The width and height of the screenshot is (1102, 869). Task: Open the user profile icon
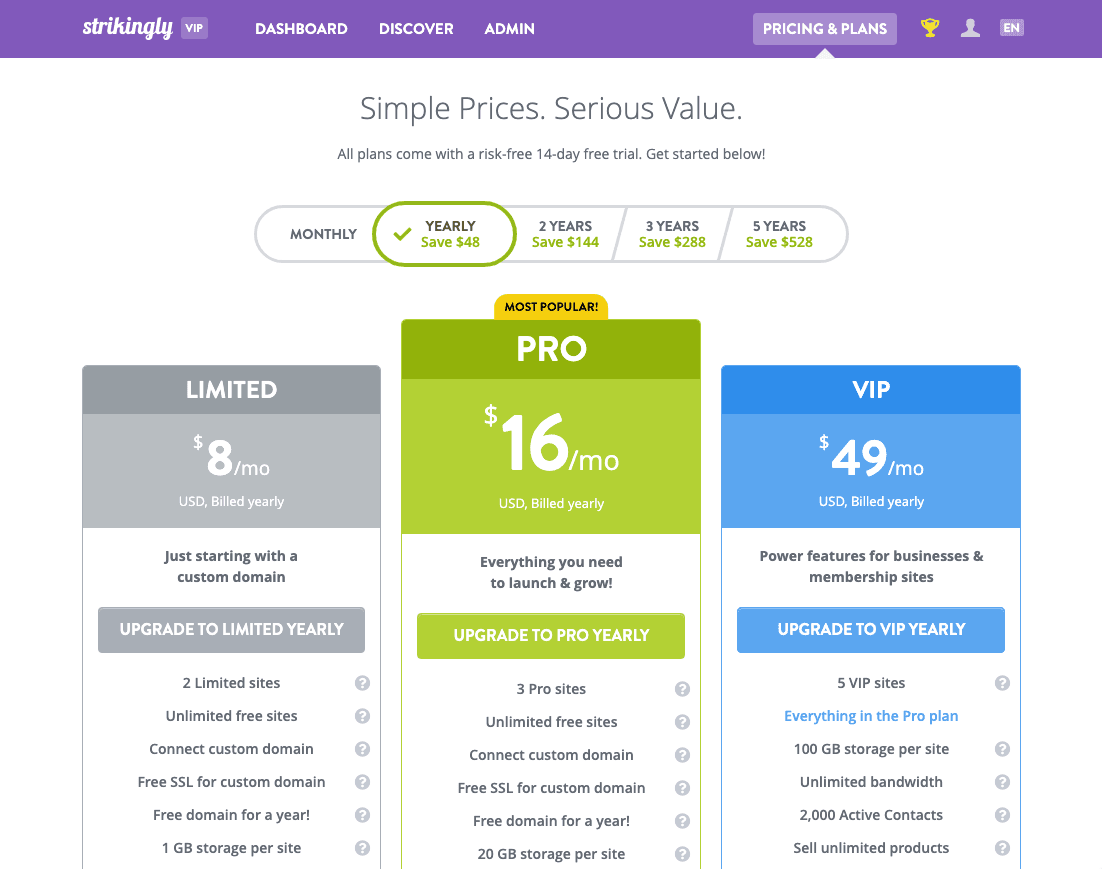point(970,28)
